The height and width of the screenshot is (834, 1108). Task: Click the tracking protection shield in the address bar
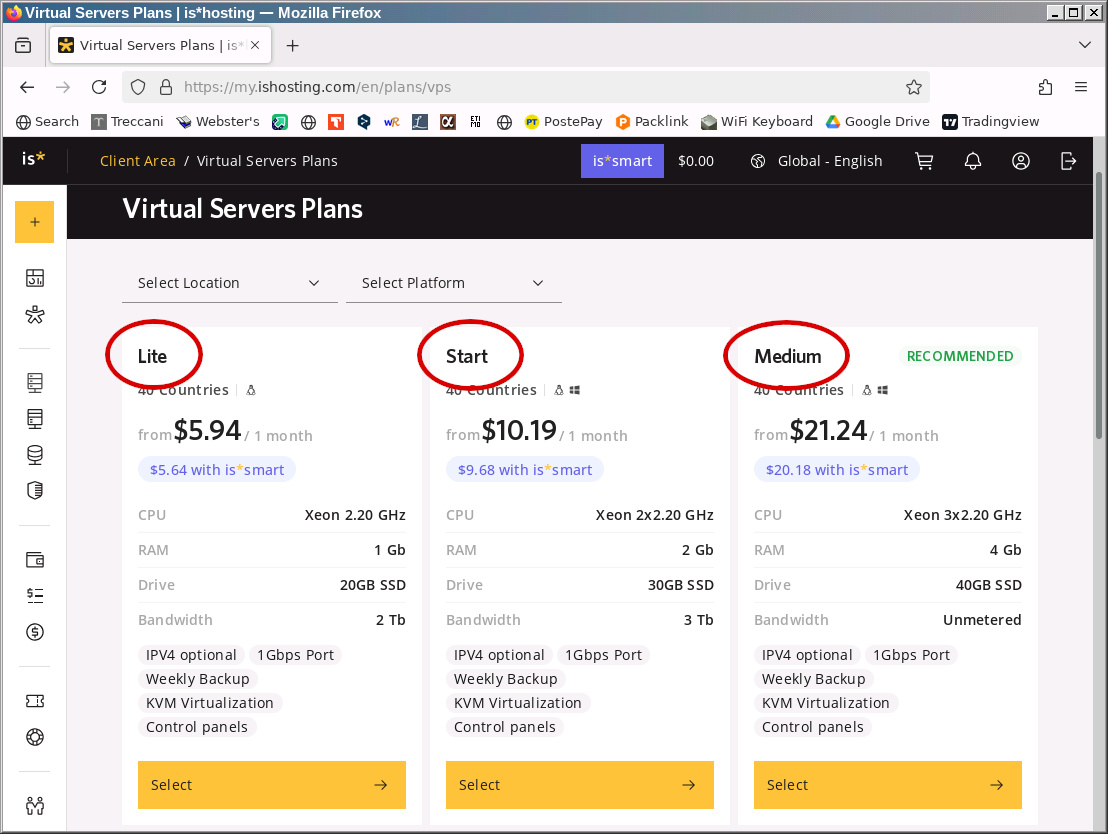point(138,87)
